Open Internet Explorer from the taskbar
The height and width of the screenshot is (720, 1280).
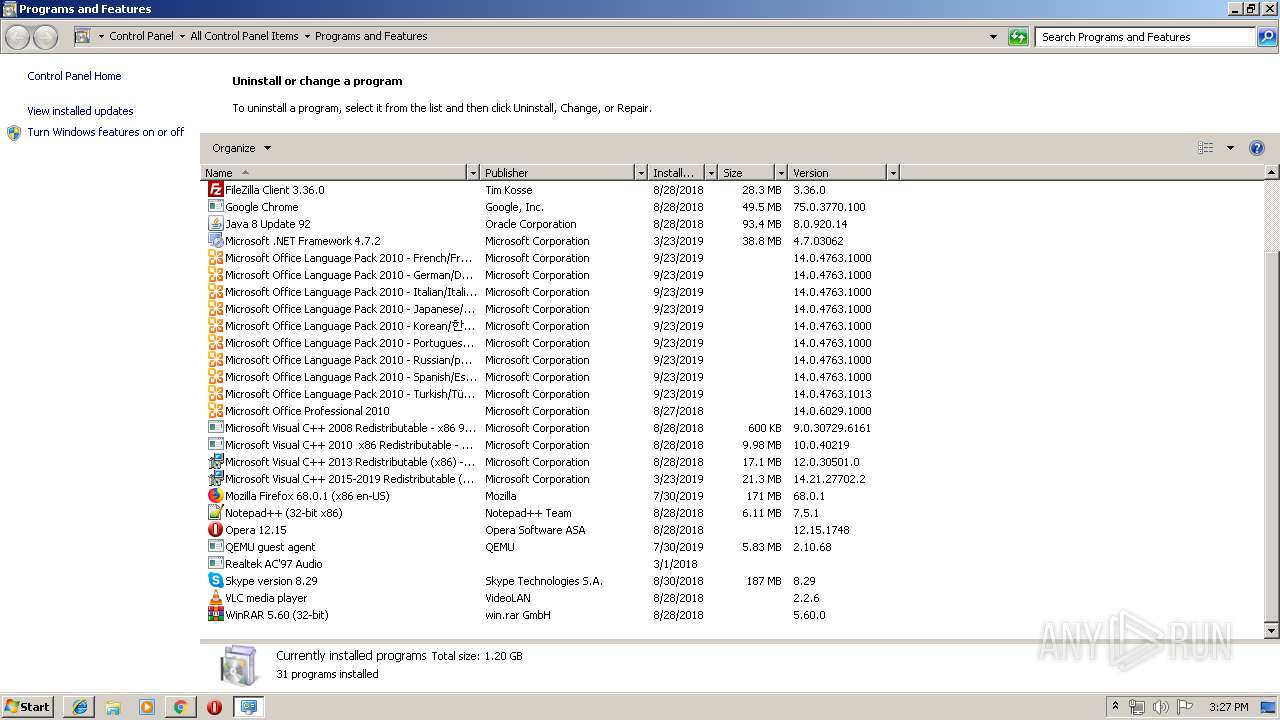pyautogui.click(x=80, y=707)
